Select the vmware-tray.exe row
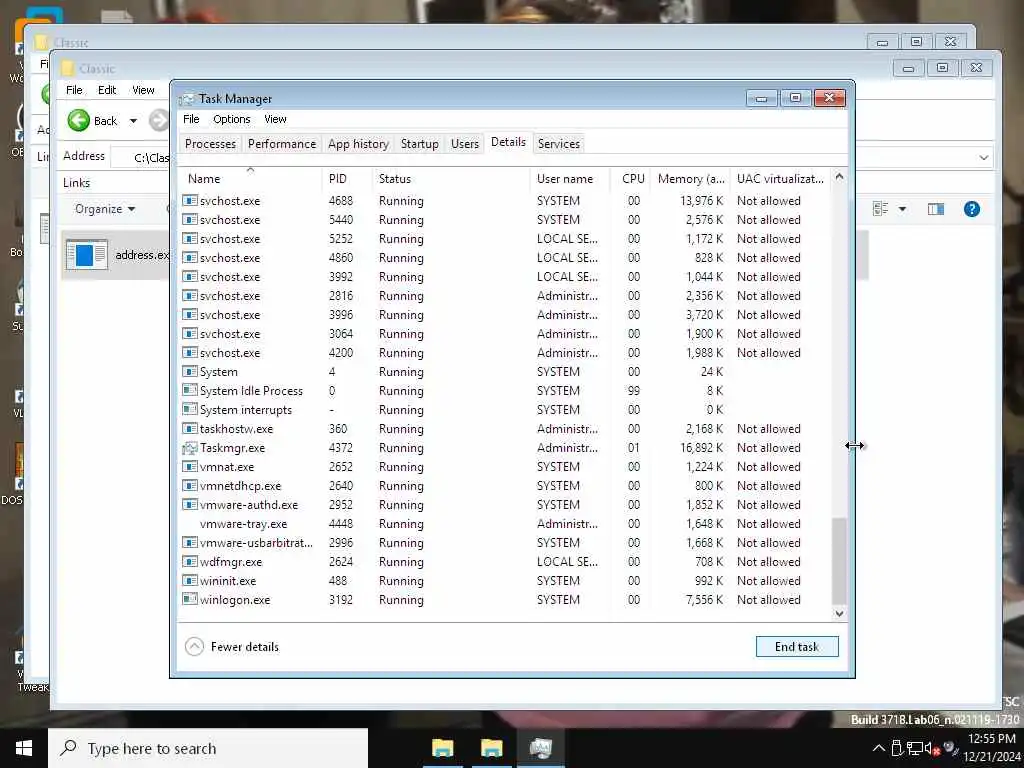The height and width of the screenshot is (768, 1024). [x=504, y=524]
